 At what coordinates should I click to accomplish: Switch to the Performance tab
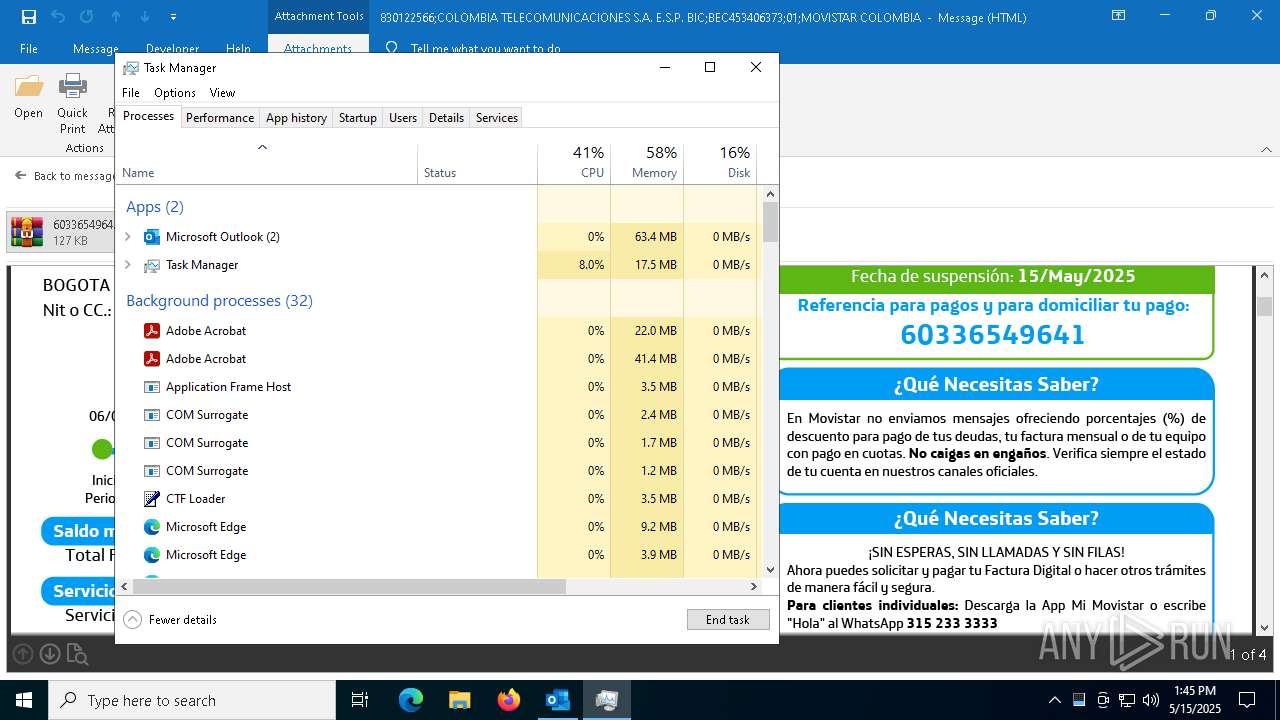[x=220, y=118]
